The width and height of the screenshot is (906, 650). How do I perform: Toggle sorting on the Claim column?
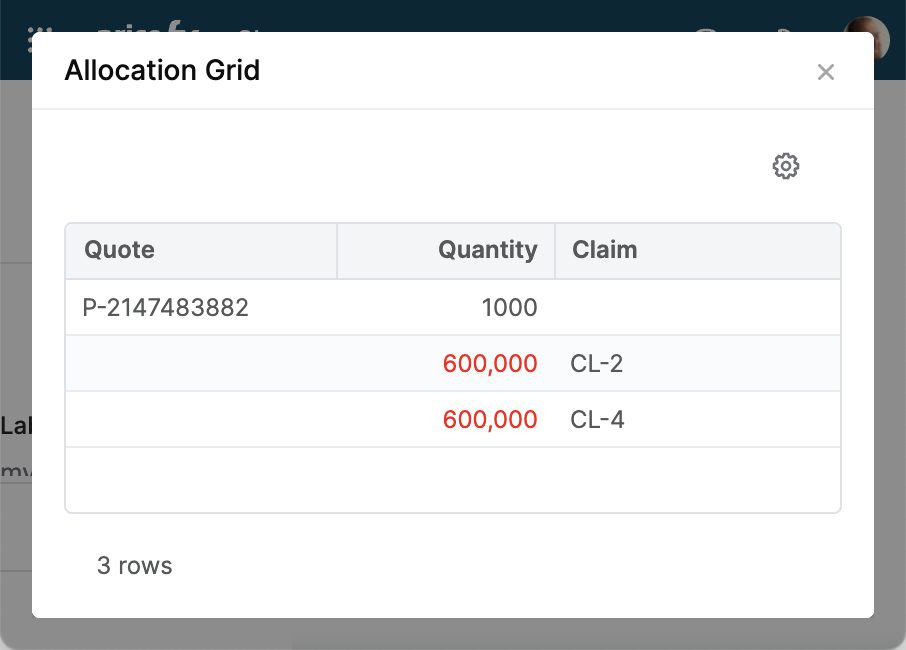(604, 250)
